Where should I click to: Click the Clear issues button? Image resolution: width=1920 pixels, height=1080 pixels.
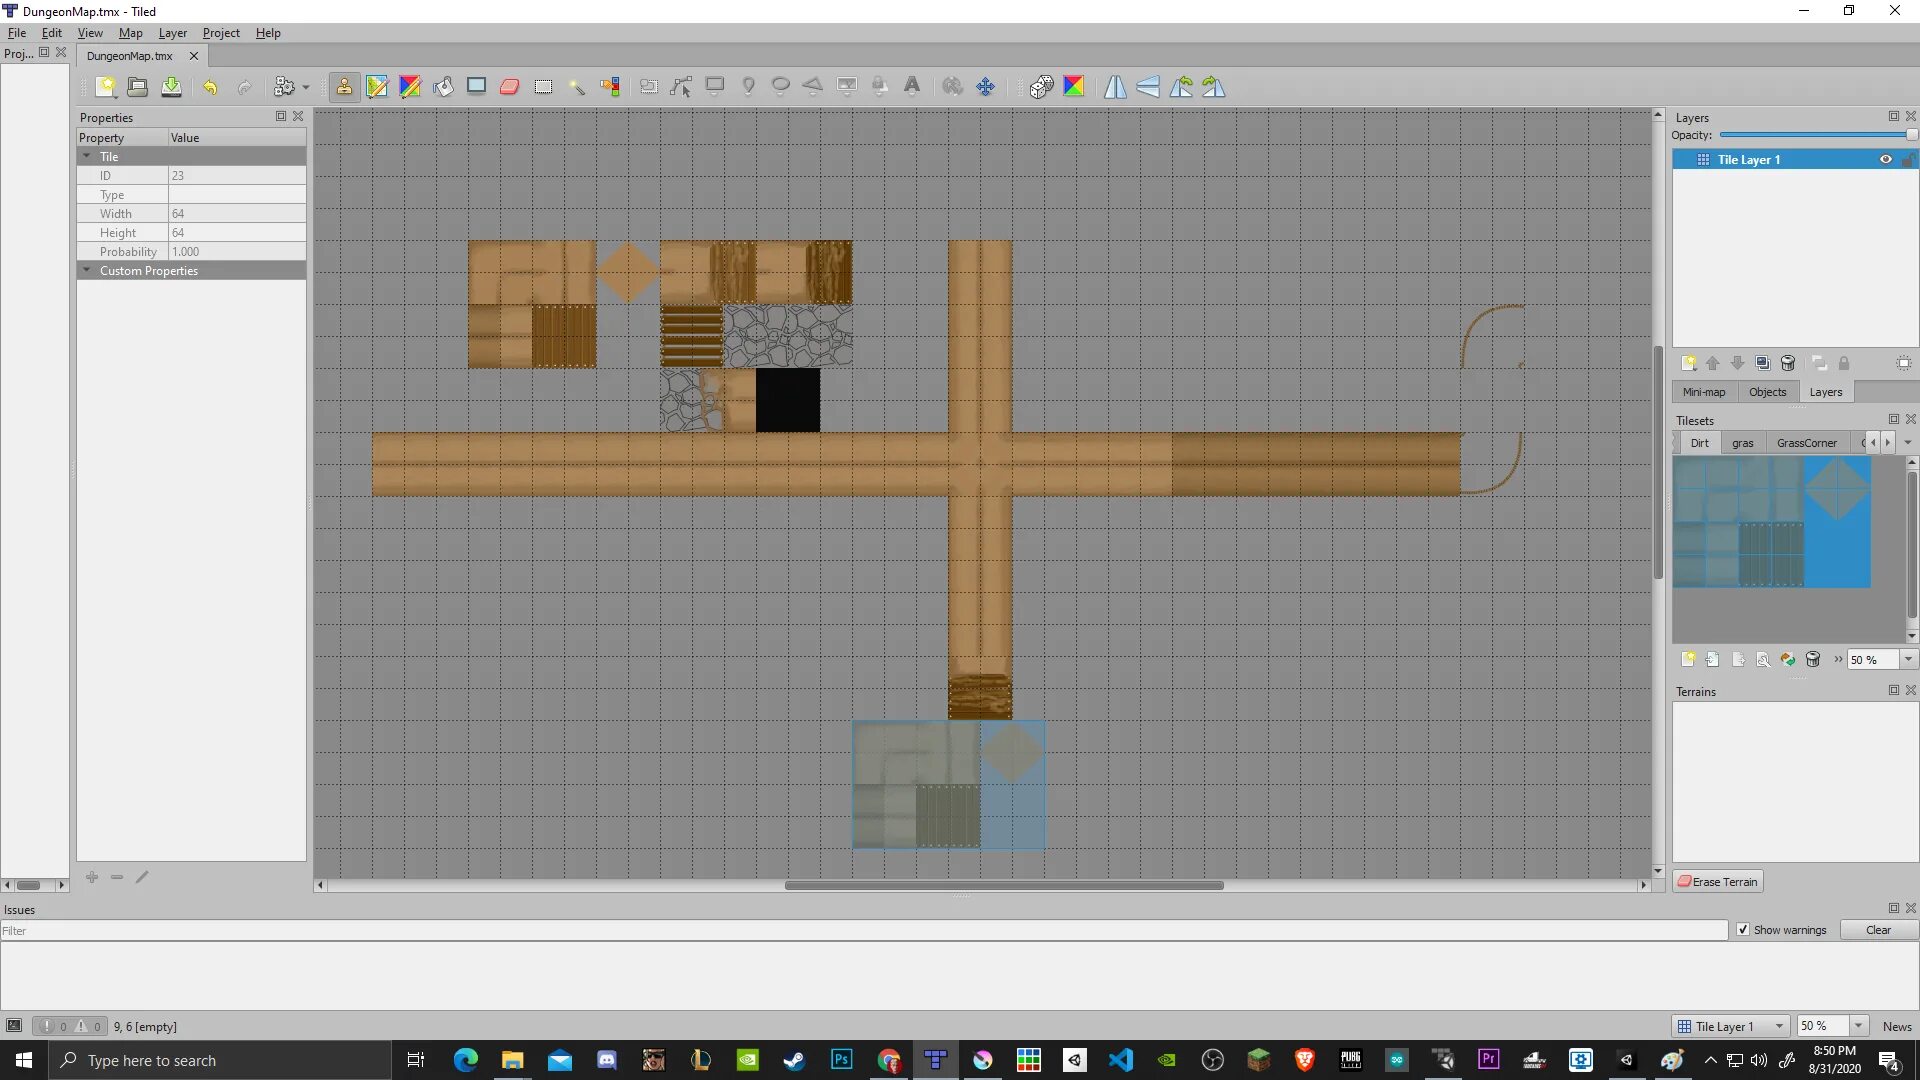(x=1878, y=930)
